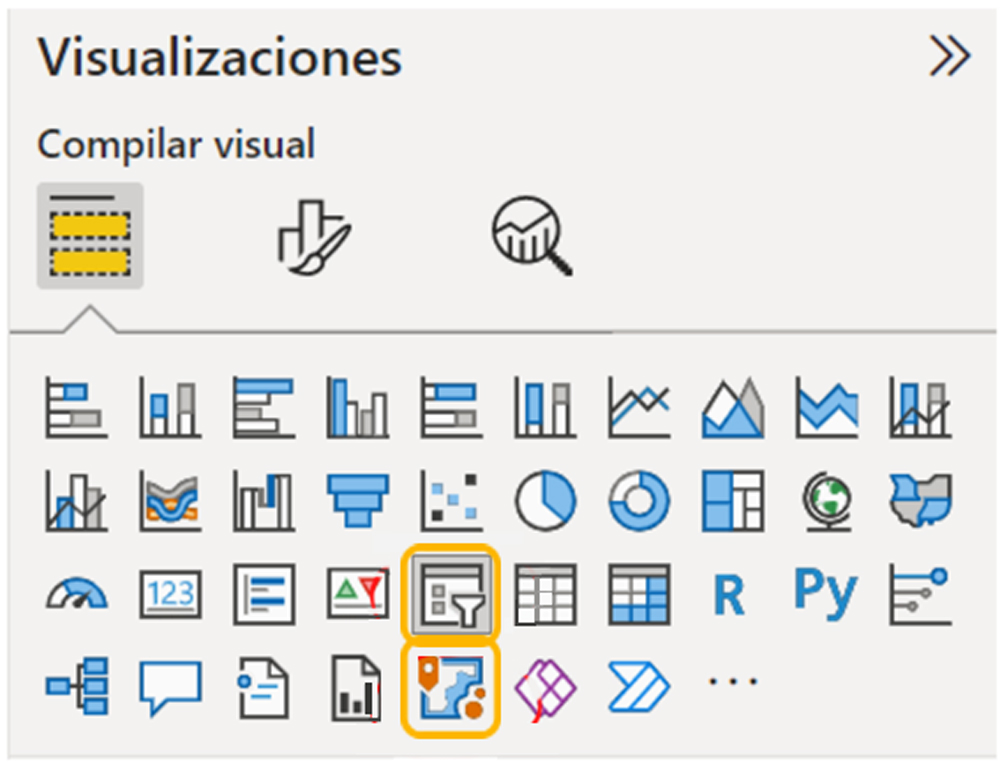Insert a funnel chart visual

358,501
